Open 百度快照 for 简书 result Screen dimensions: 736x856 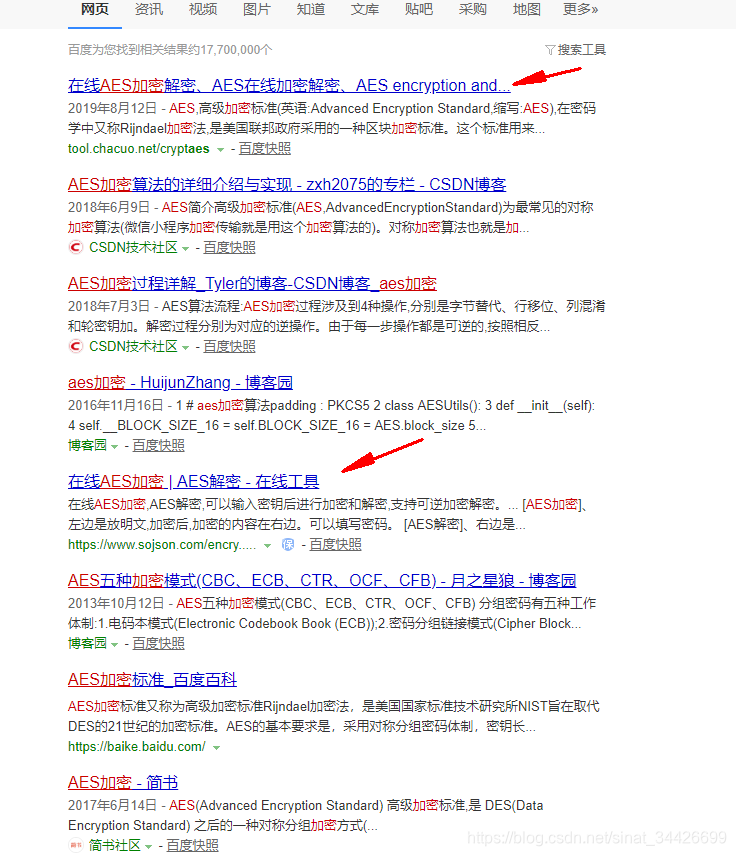click(192, 845)
